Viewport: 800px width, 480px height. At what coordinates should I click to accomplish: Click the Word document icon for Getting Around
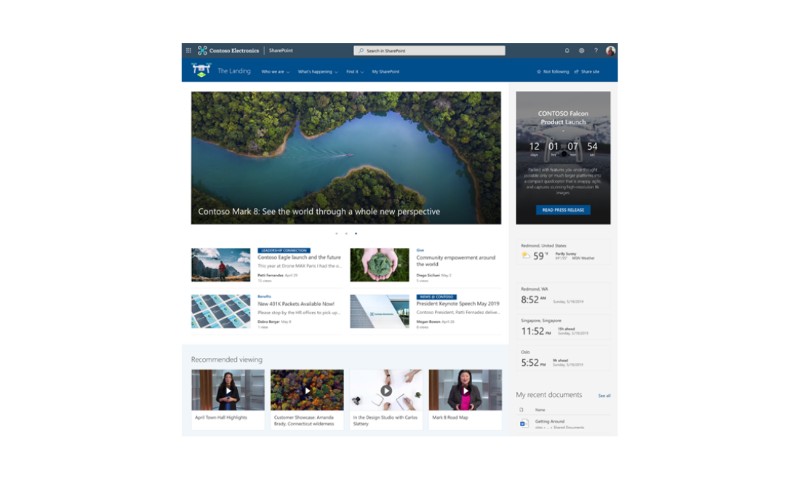pos(523,423)
